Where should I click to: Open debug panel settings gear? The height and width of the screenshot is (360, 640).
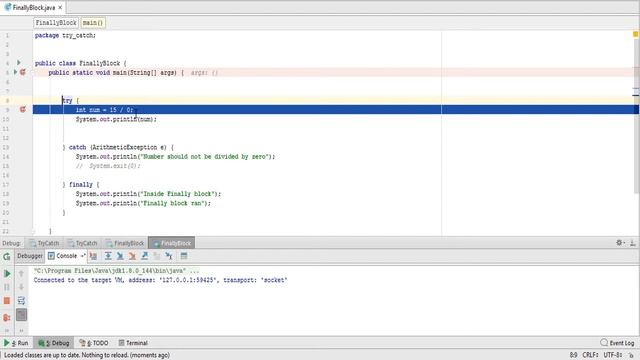coord(620,243)
